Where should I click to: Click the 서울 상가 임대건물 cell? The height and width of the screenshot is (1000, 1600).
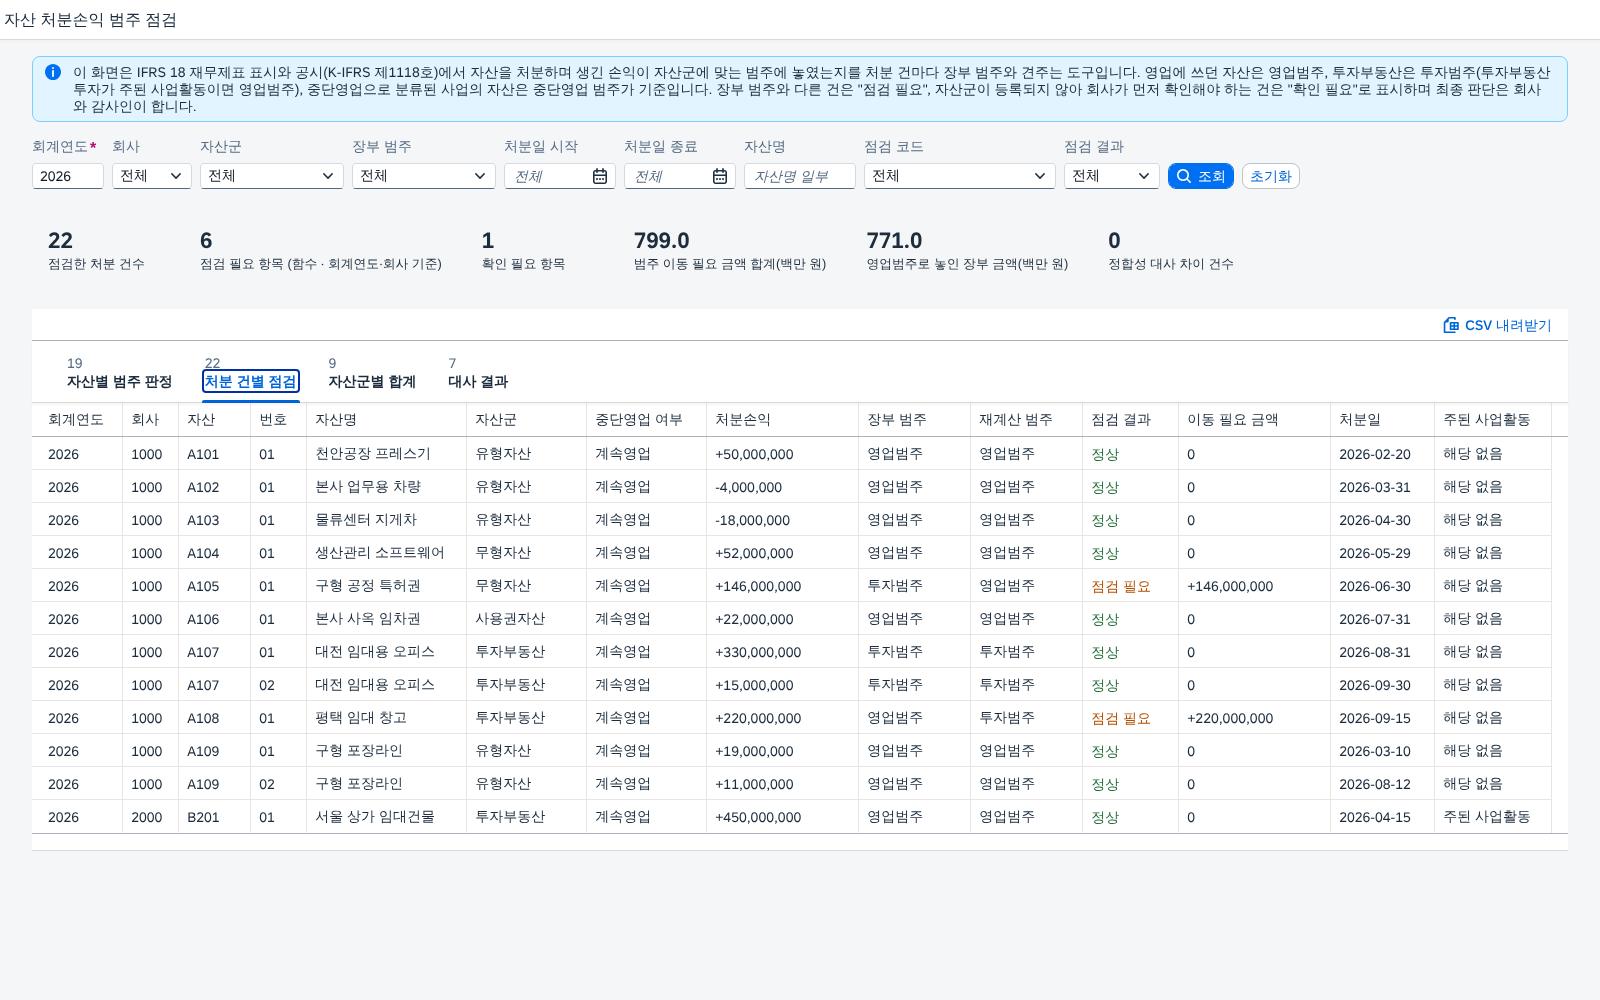[386, 817]
